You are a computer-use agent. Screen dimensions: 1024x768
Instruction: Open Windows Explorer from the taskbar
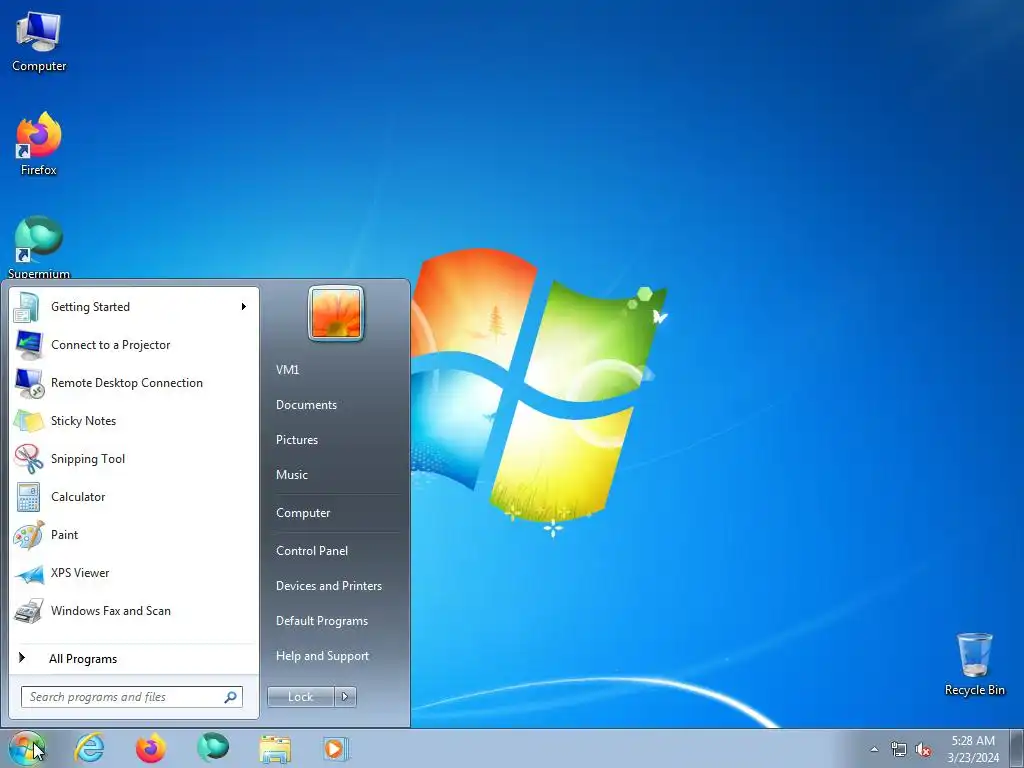(275, 749)
